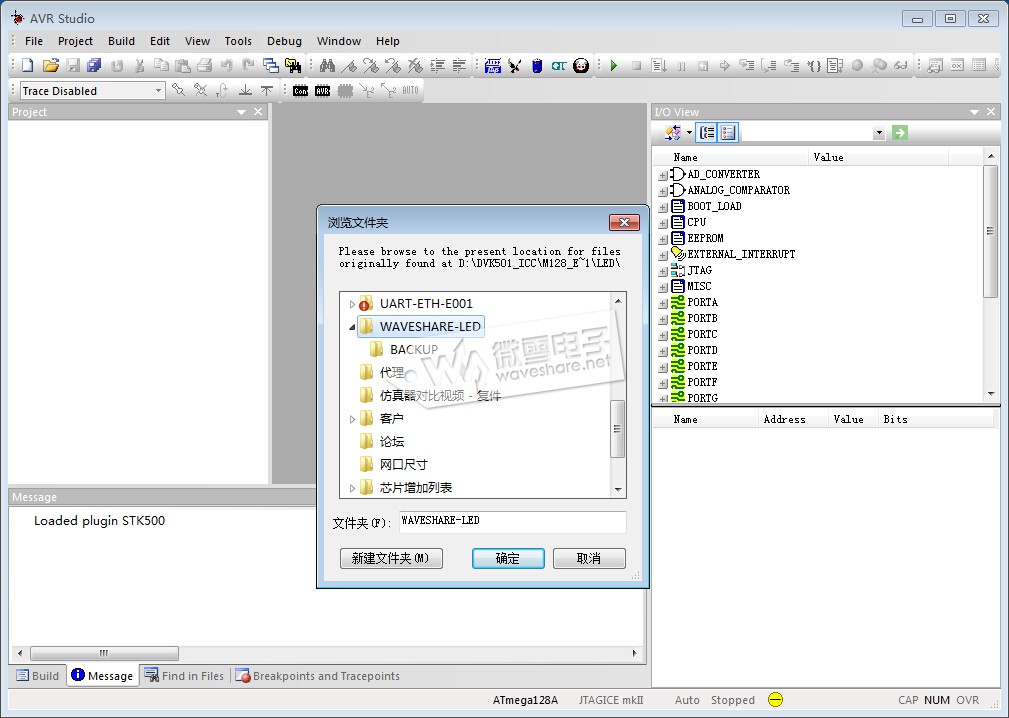Expand the PORTA node in I/O View
Image resolution: width=1009 pixels, height=718 pixels.
(662, 303)
